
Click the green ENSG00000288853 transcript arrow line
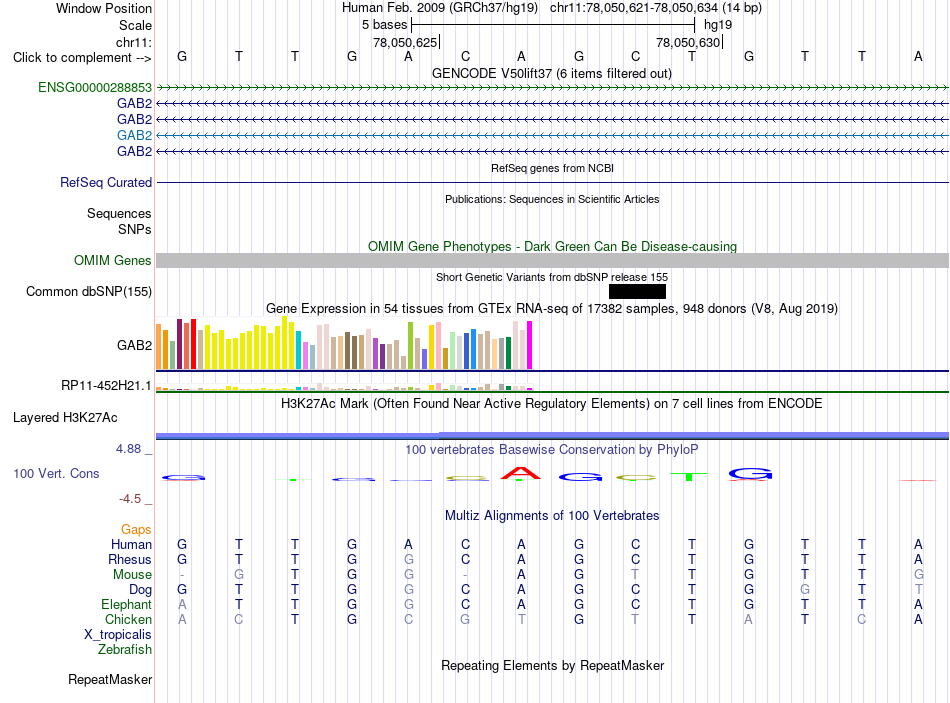(552, 88)
